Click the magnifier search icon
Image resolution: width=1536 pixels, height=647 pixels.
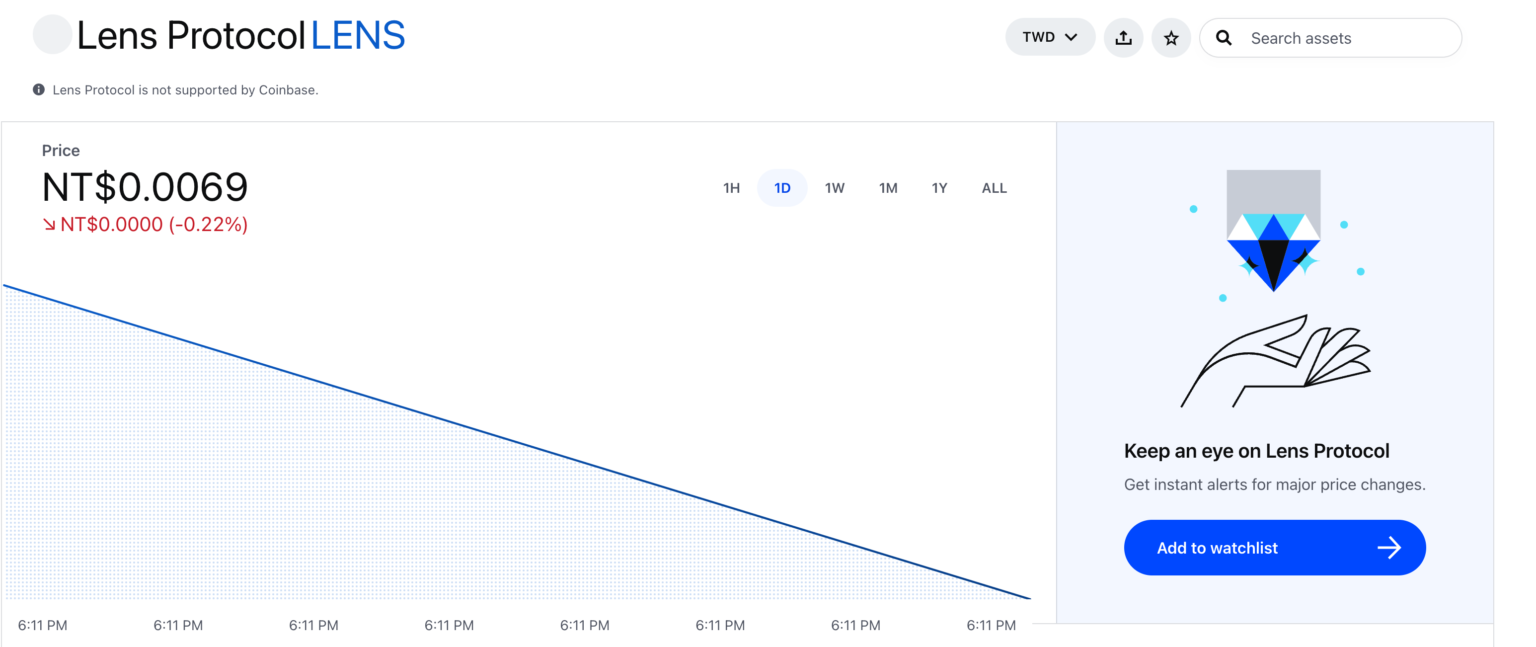click(1223, 38)
